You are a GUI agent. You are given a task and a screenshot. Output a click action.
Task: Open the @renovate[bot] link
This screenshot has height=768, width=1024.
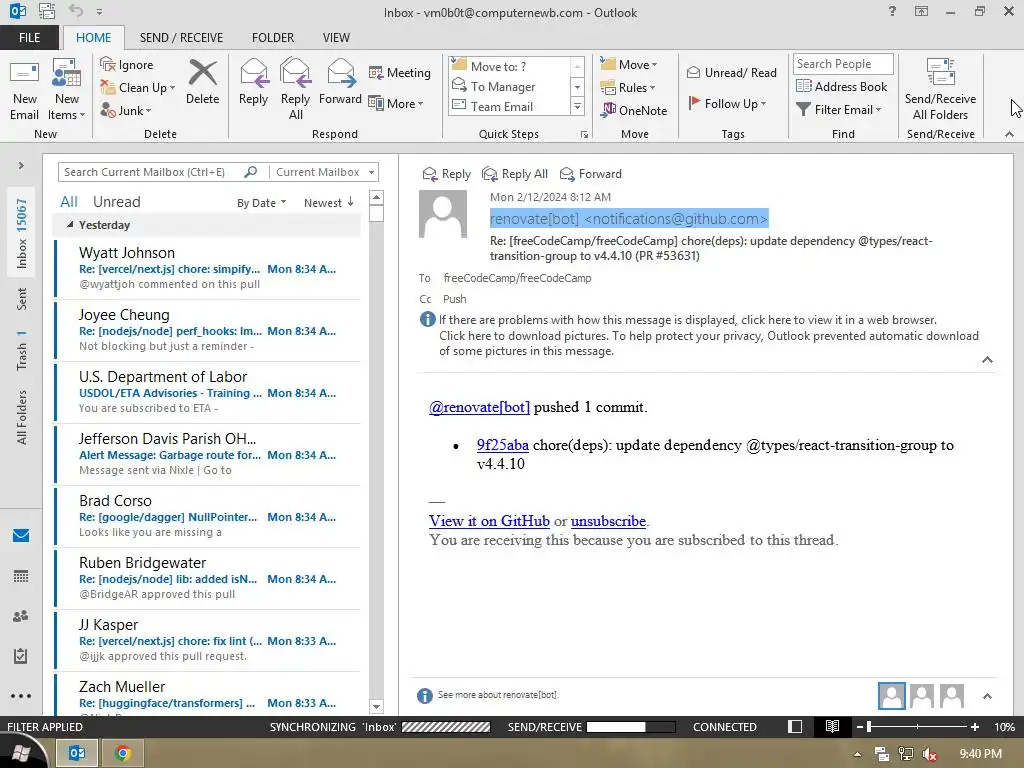tap(479, 407)
